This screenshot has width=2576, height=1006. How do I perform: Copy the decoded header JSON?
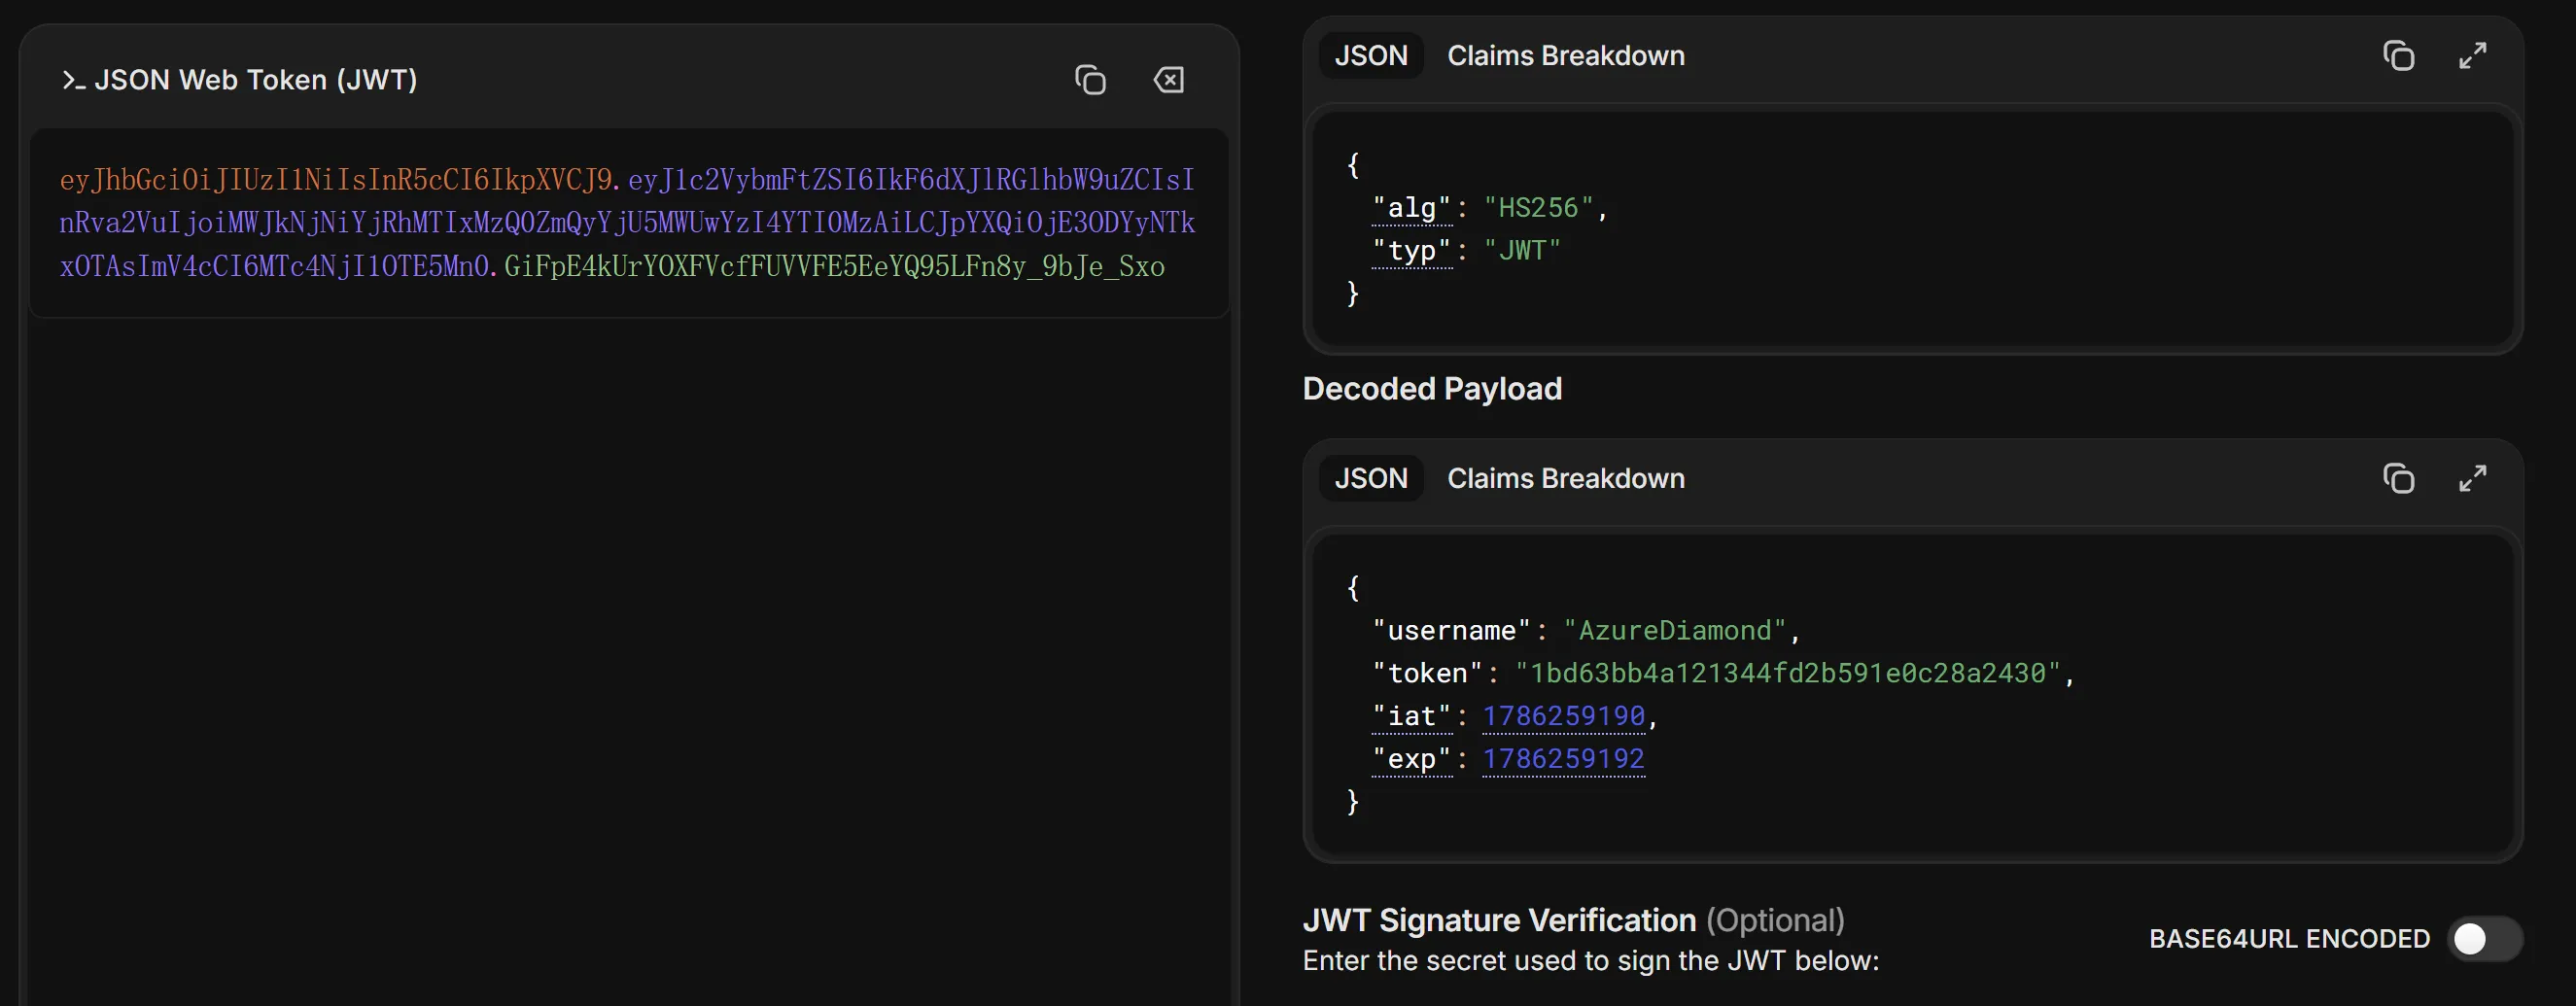pyautogui.click(x=2398, y=56)
